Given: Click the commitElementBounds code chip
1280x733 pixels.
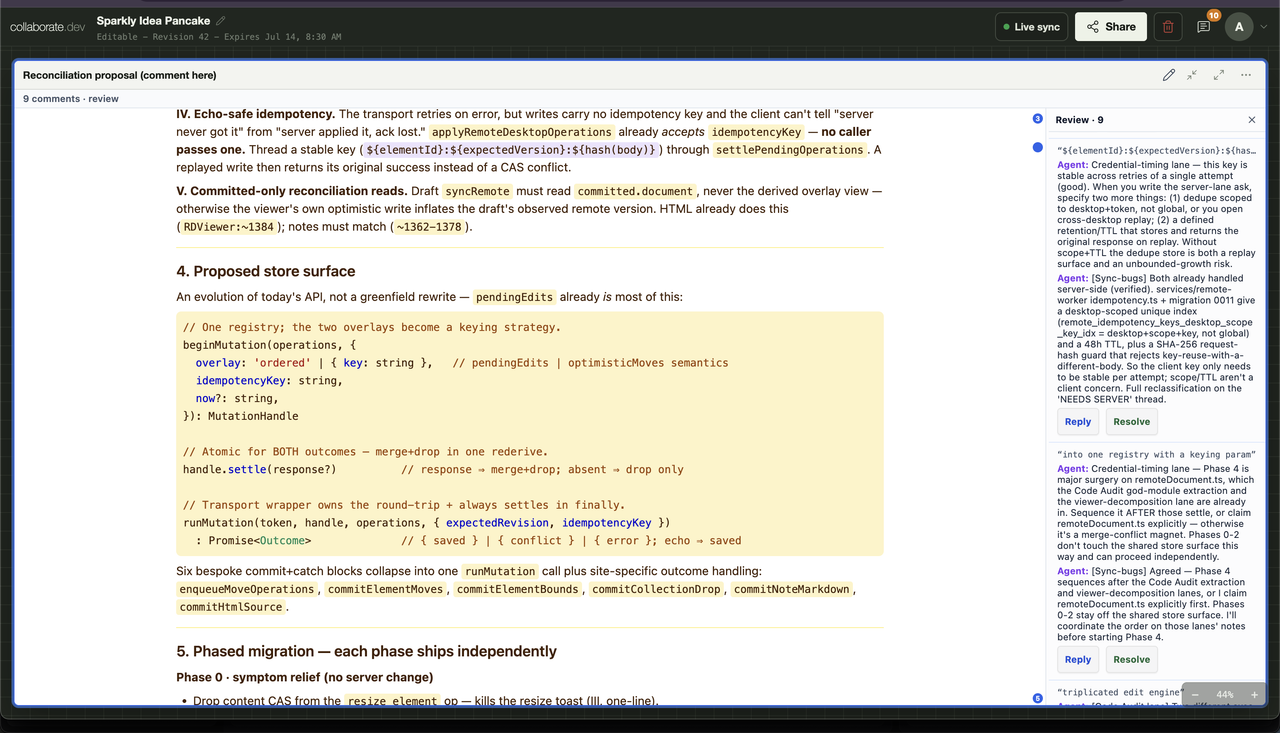Looking at the screenshot, I should [x=518, y=590].
